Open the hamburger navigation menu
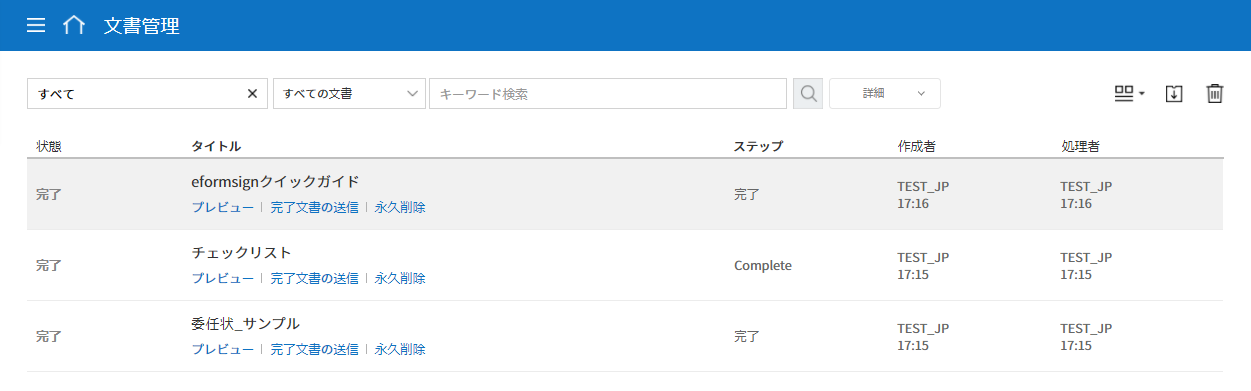Viewport: 1251px width, 391px height. click(x=36, y=25)
